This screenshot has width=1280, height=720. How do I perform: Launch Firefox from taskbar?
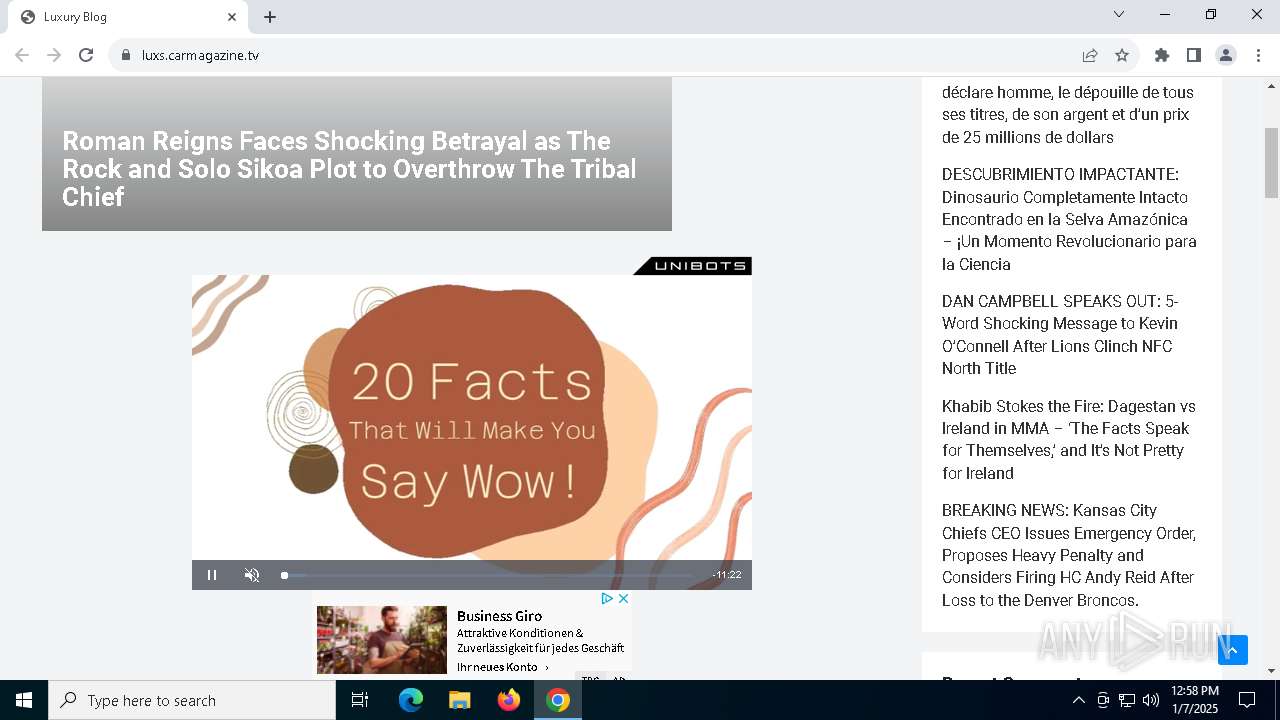(x=509, y=700)
